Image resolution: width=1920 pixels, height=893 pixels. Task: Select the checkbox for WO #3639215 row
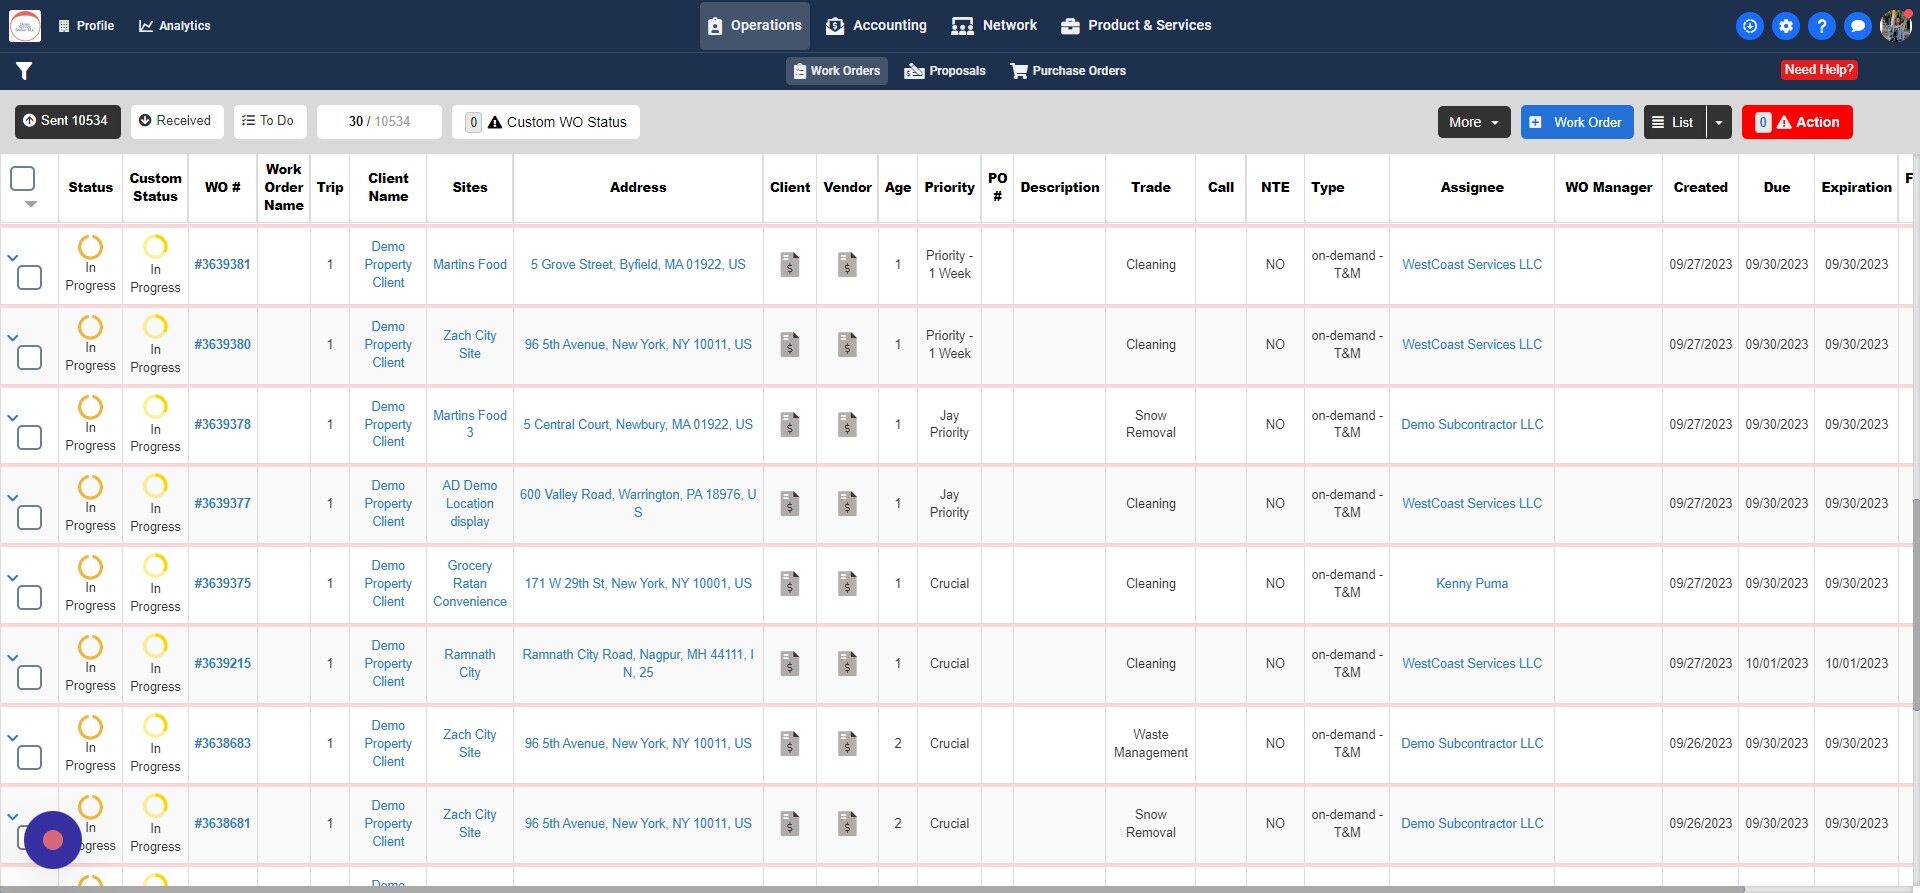(x=30, y=677)
